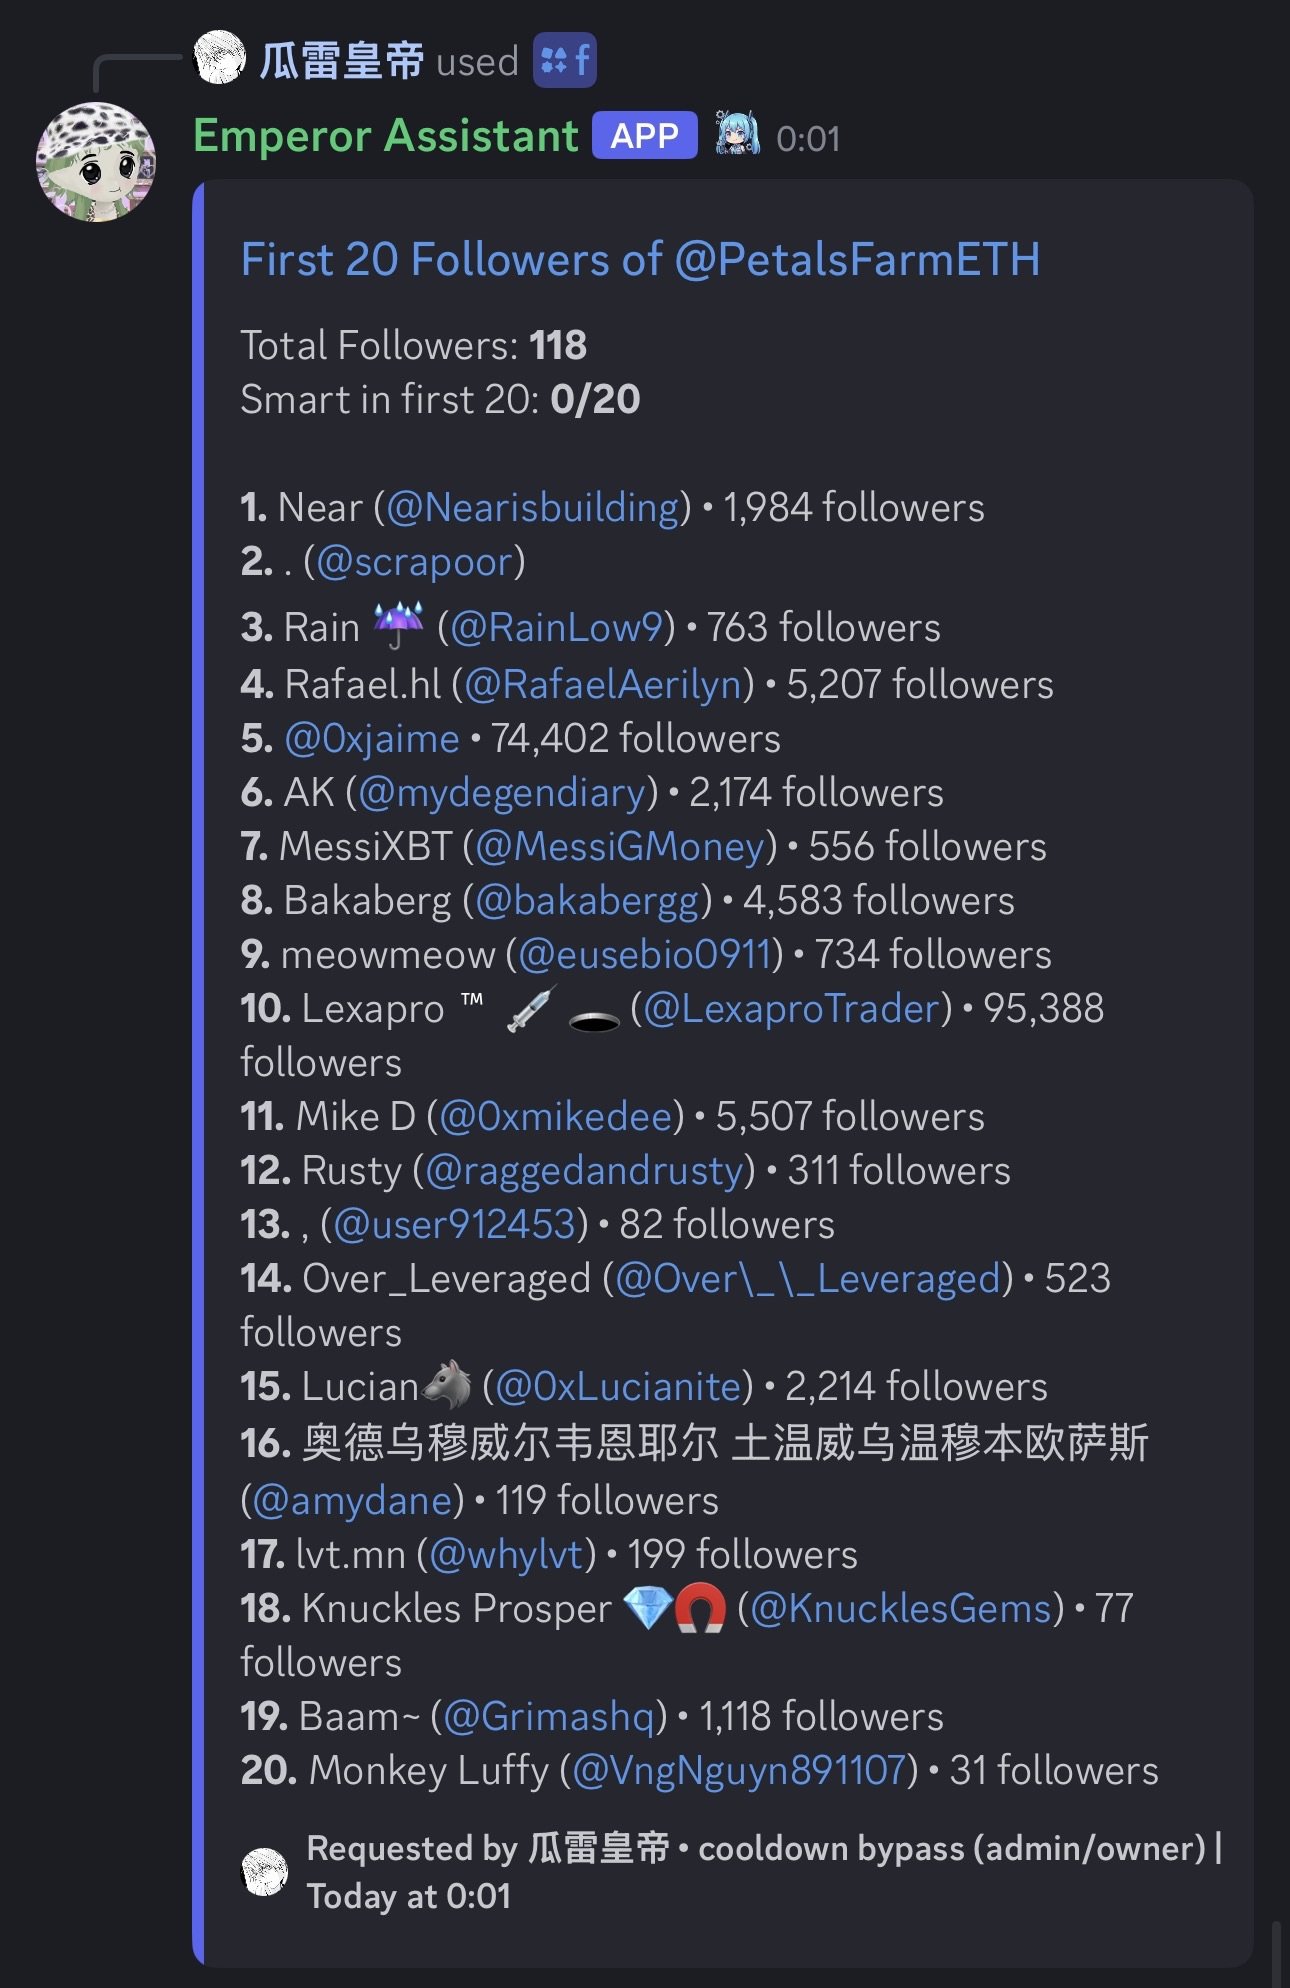Click the blue-haired server tag icon
The height and width of the screenshot is (1988, 1290).
(737, 136)
